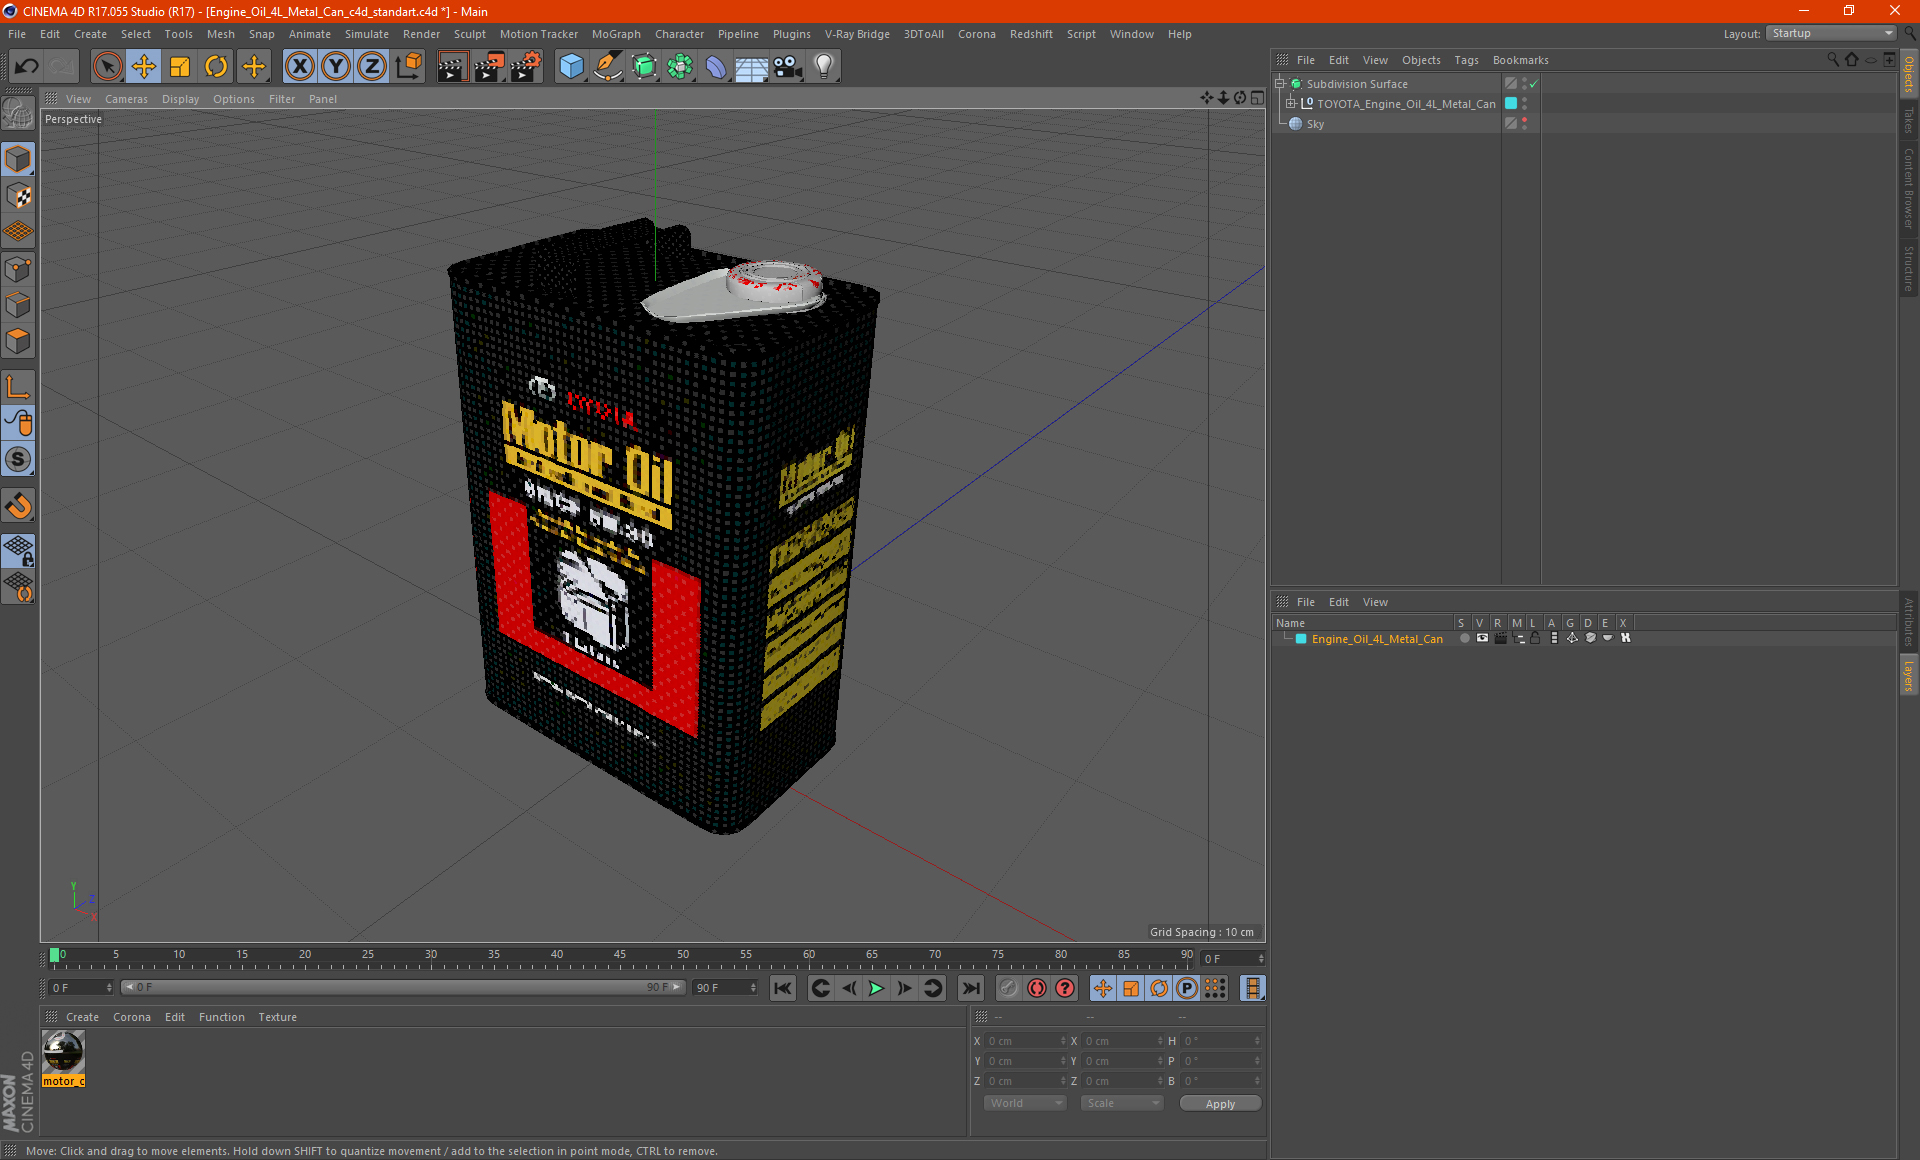The height and width of the screenshot is (1160, 1920).
Task: Open the spline pen tool
Action: pyautogui.click(x=607, y=67)
